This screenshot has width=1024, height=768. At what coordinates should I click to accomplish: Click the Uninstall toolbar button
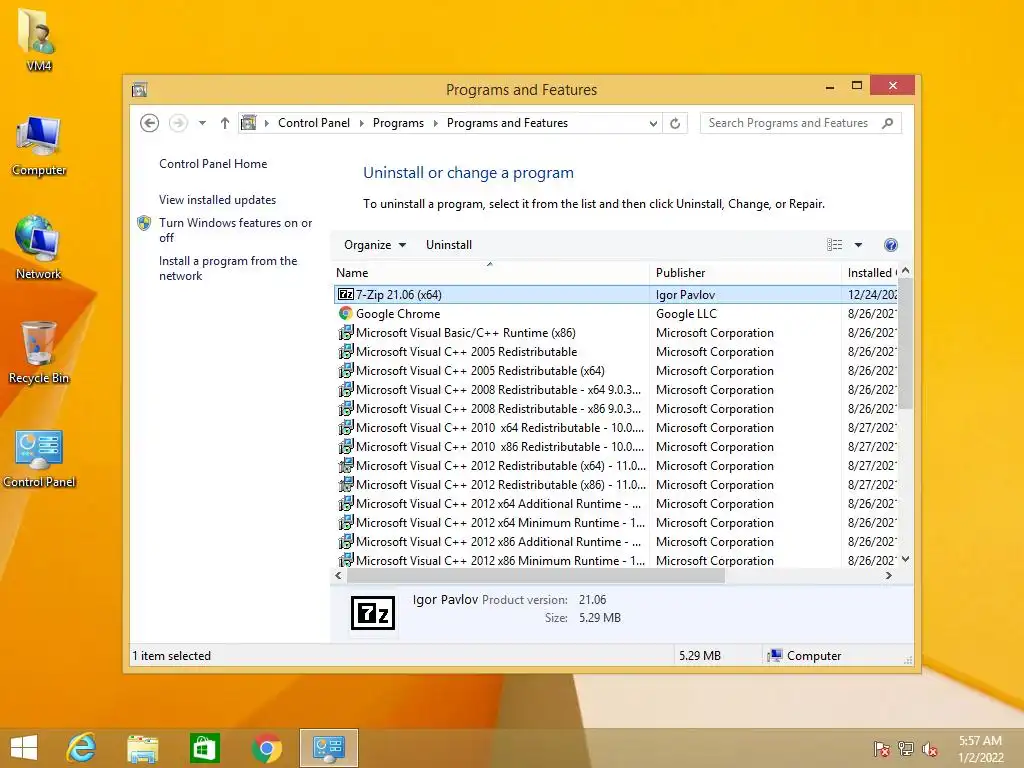[x=449, y=245]
